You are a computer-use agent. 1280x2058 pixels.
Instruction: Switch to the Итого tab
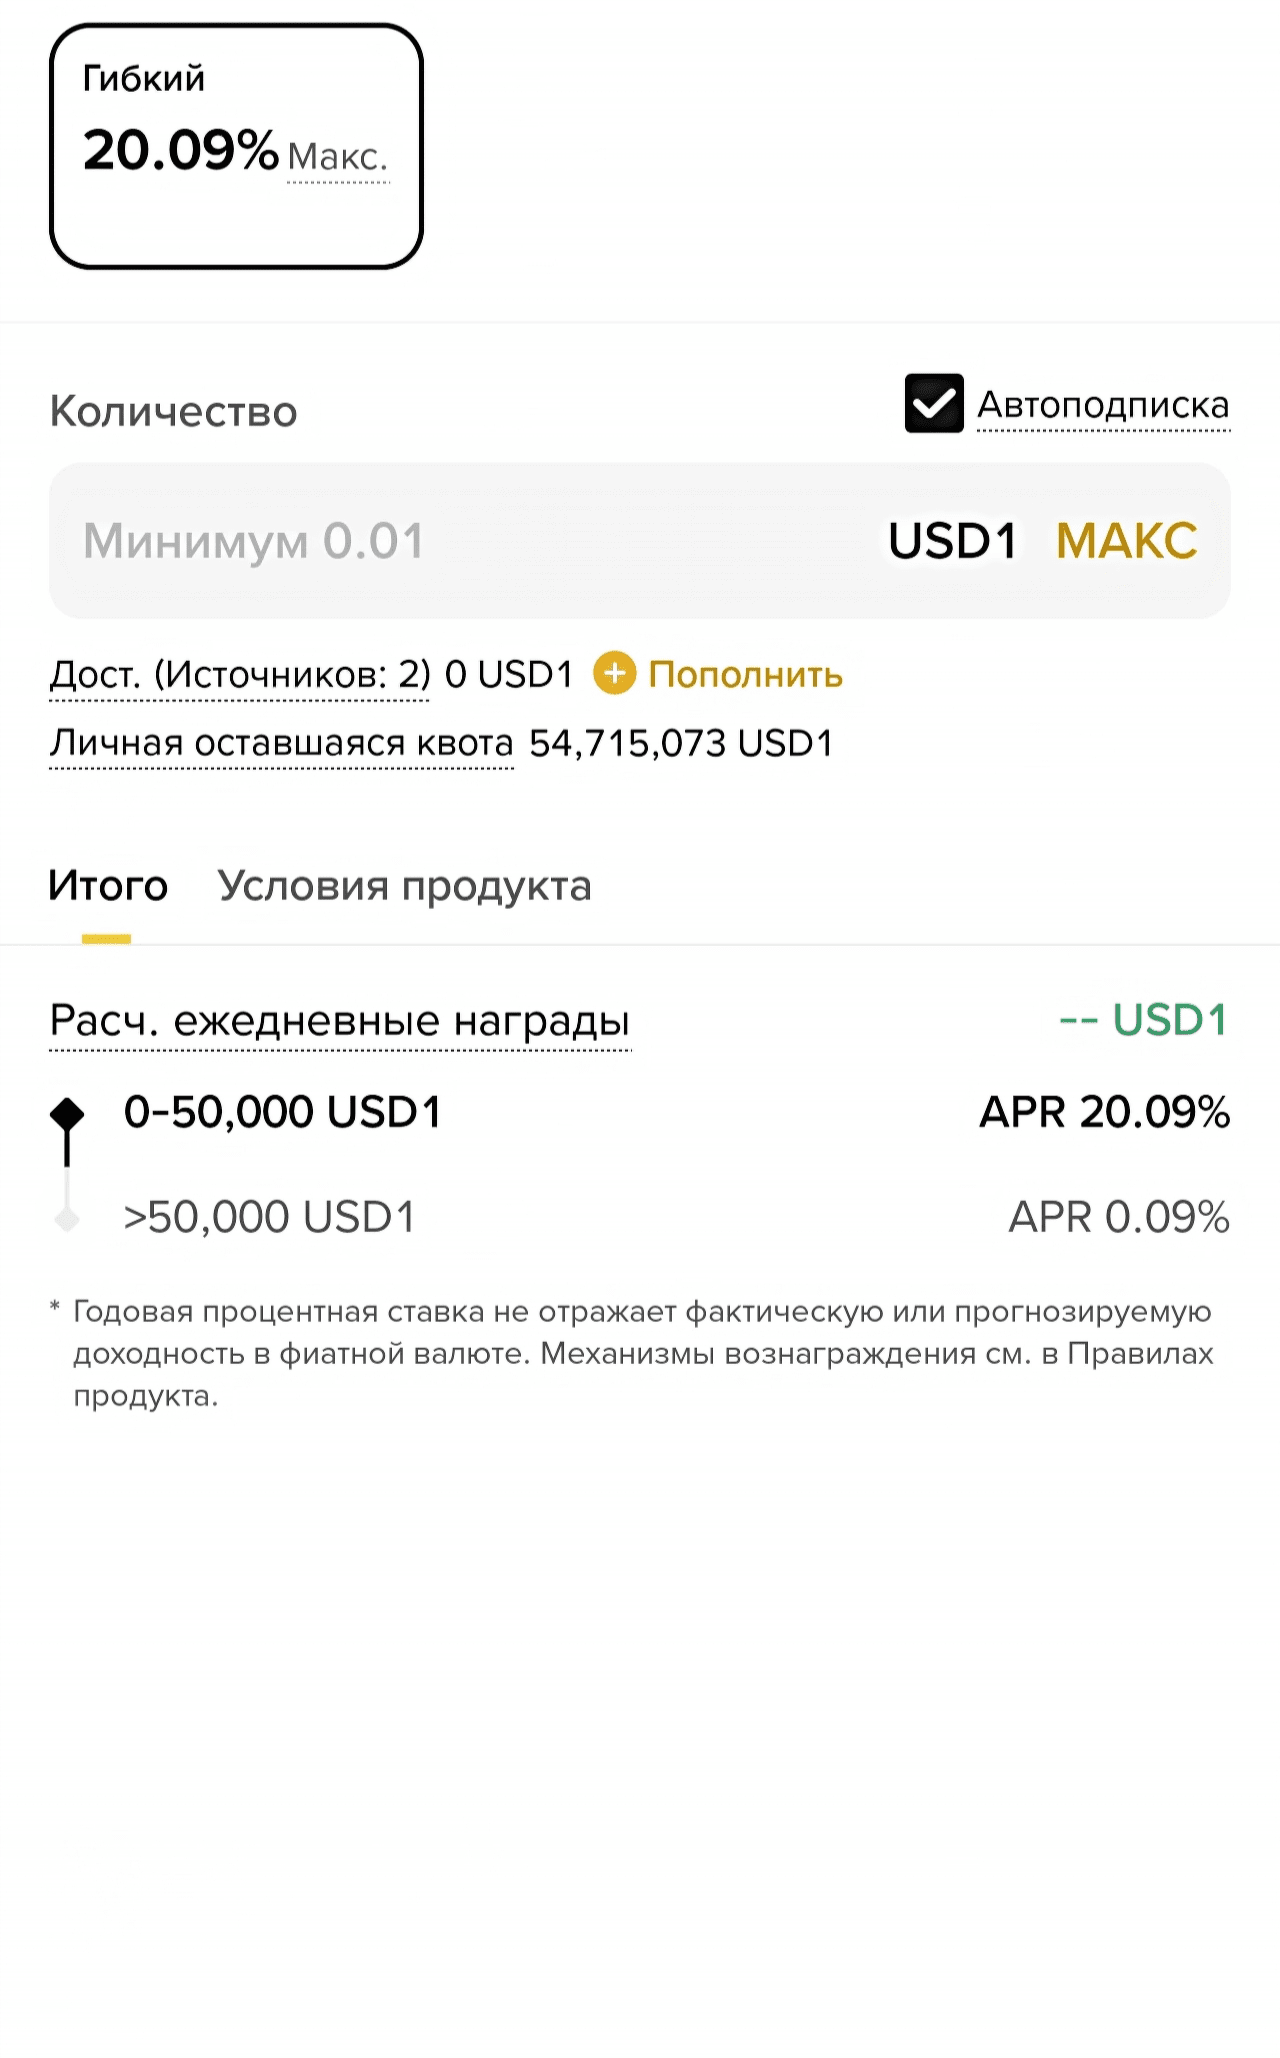point(108,886)
